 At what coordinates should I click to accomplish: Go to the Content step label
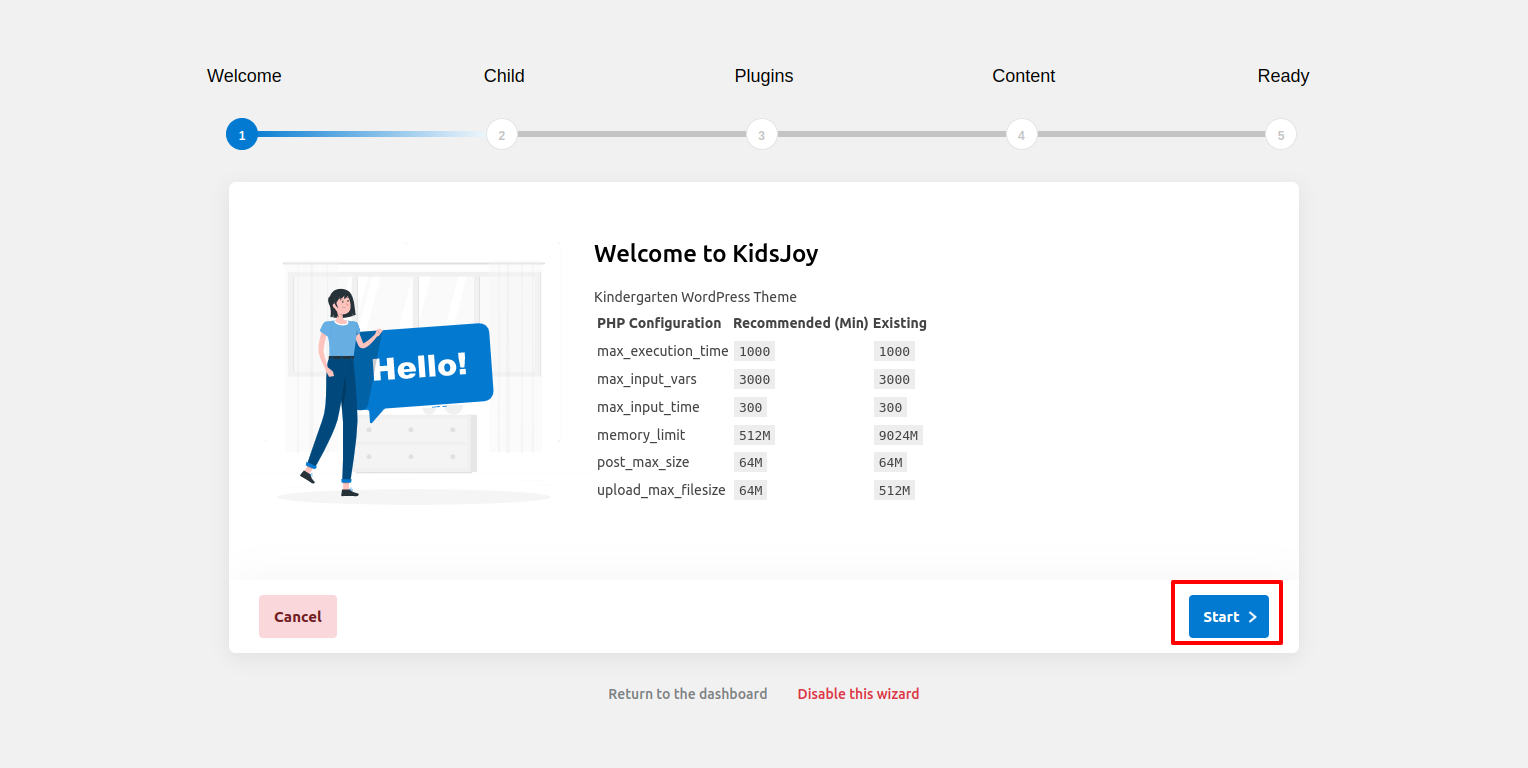1023,76
